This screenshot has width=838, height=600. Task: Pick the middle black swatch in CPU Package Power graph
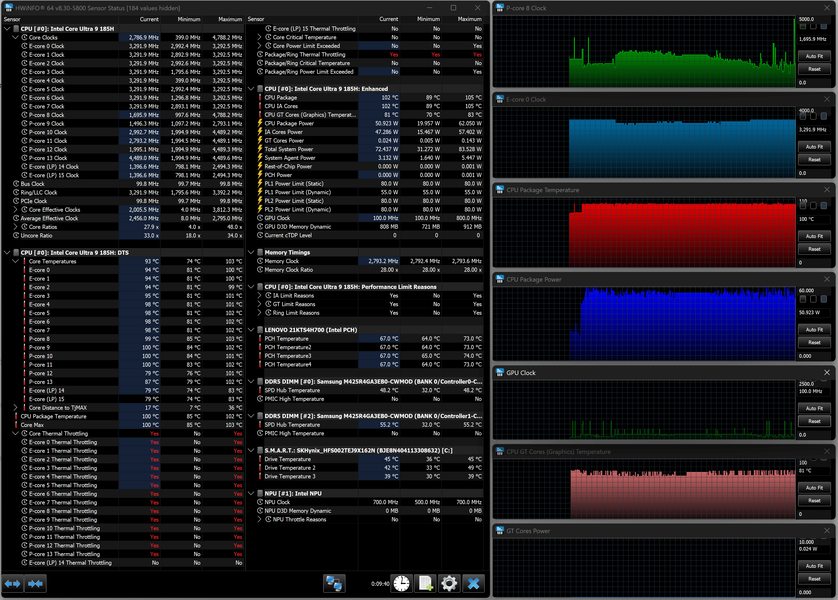pos(813,299)
